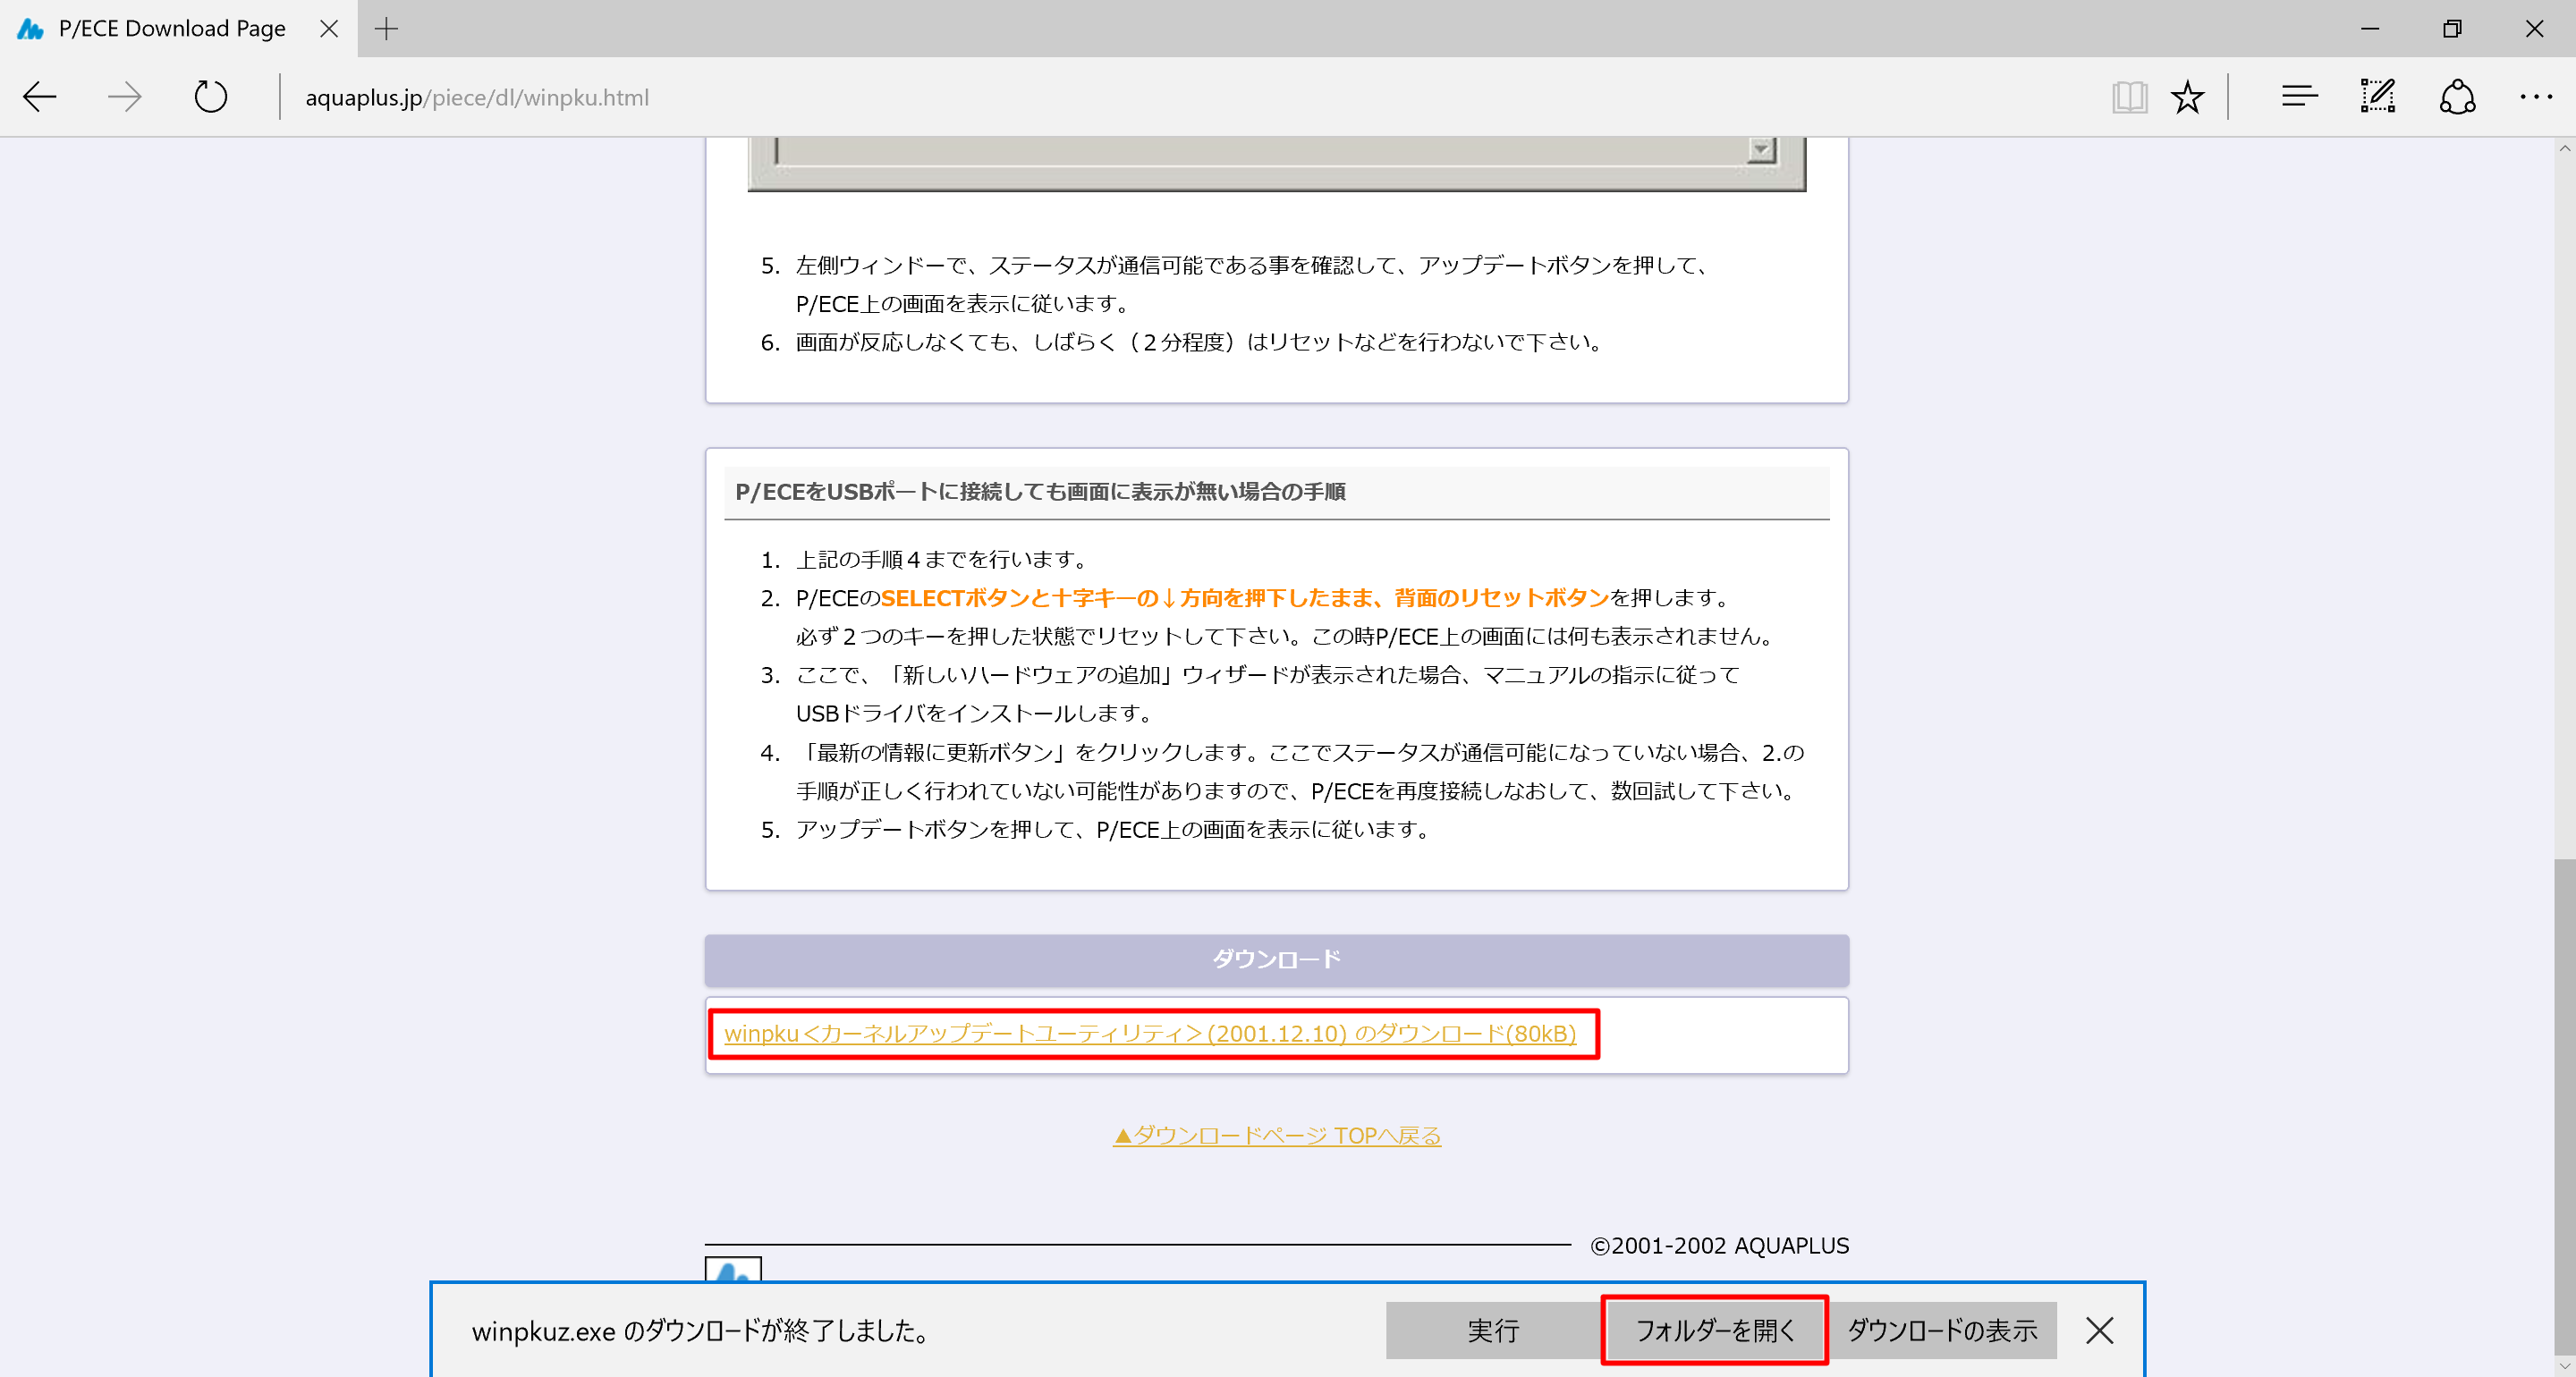Open the More actions ellipsis menu
Image resolution: width=2576 pixels, height=1377 pixels.
(x=2536, y=97)
